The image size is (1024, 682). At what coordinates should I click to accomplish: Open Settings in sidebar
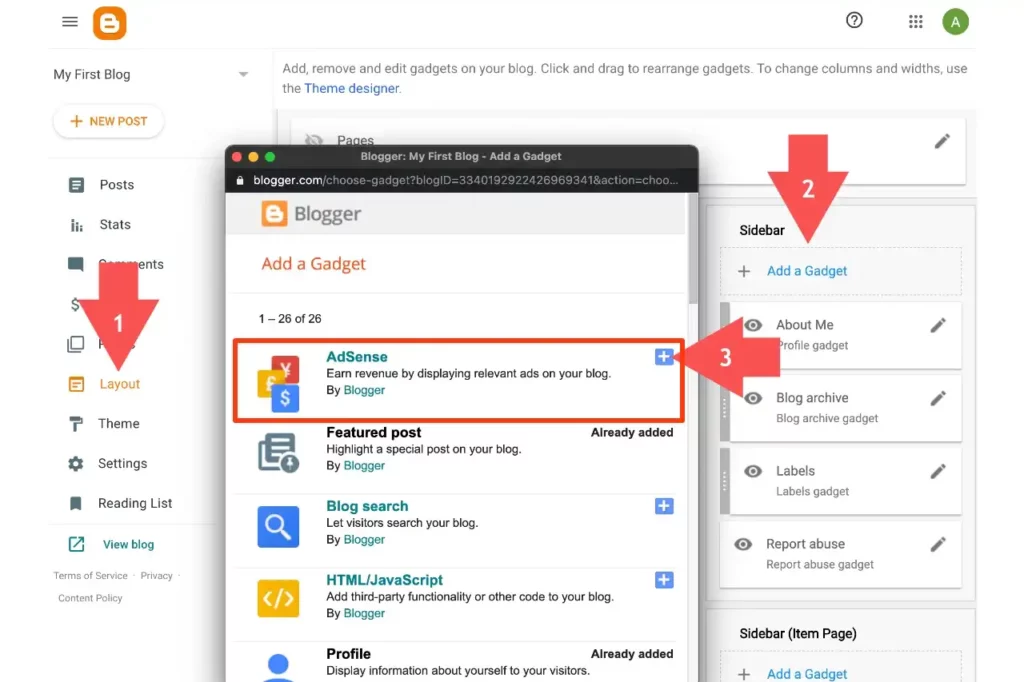122,464
